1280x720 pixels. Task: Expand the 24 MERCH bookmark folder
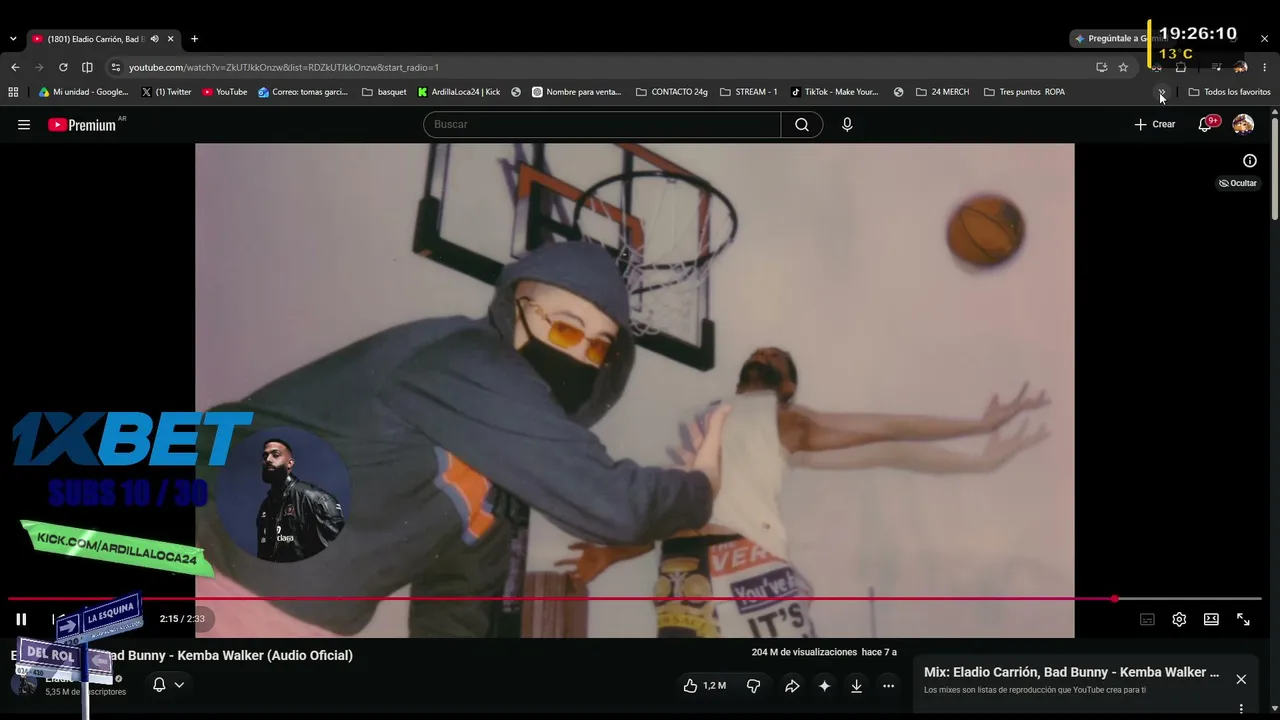(942, 92)
